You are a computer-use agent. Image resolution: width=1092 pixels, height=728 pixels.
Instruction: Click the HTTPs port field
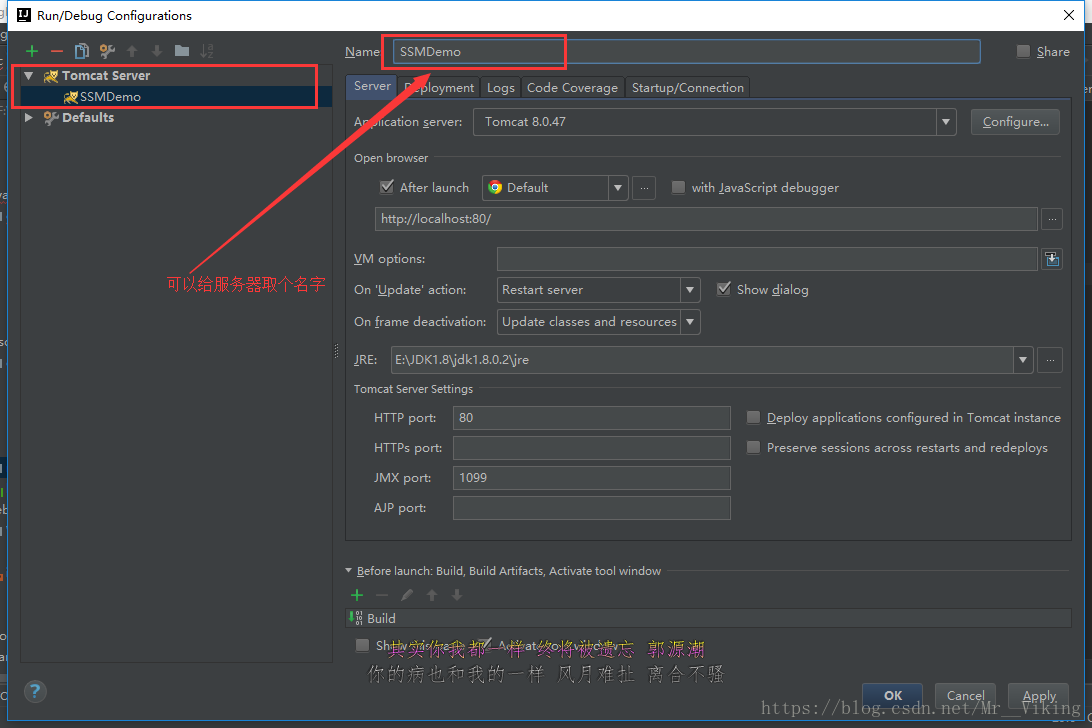click(x=591, y=448)
